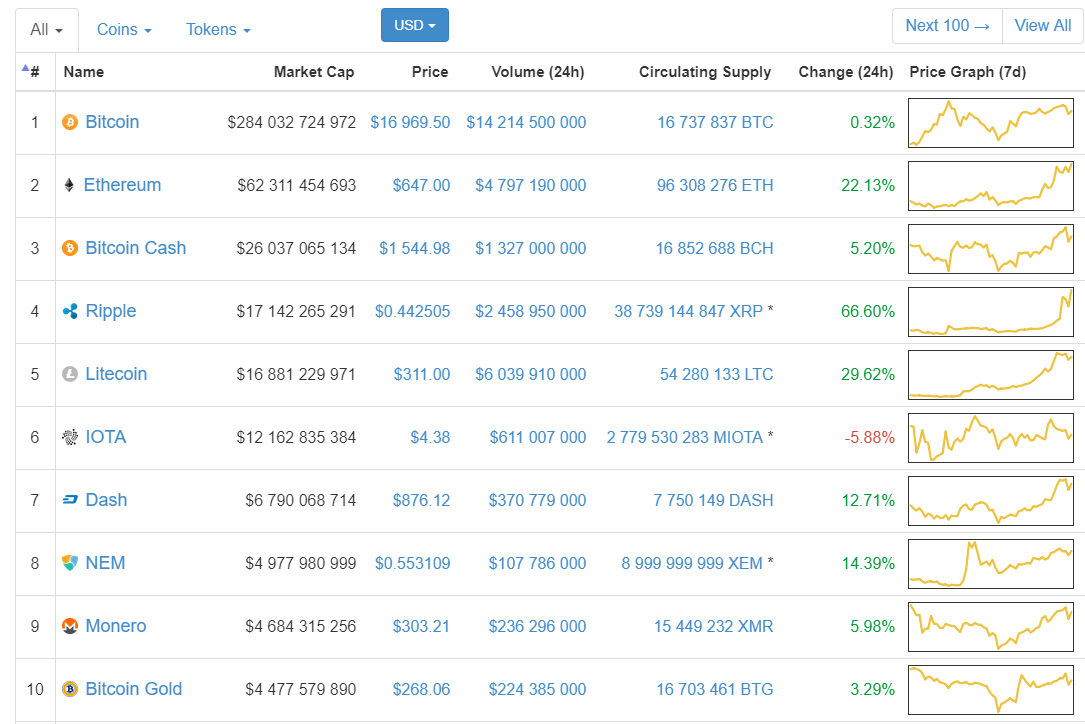Sort table by Market Cap column

coord(314,72)
